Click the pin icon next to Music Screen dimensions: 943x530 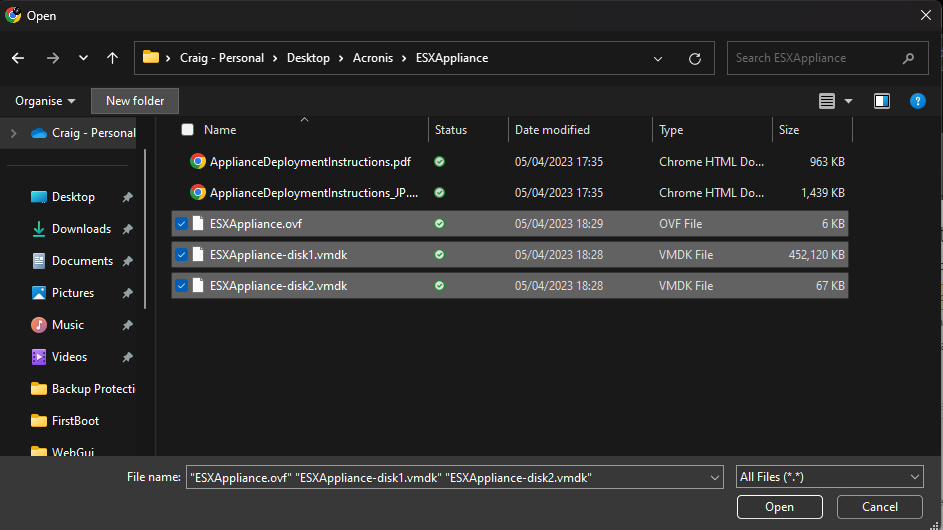(127, 325)
